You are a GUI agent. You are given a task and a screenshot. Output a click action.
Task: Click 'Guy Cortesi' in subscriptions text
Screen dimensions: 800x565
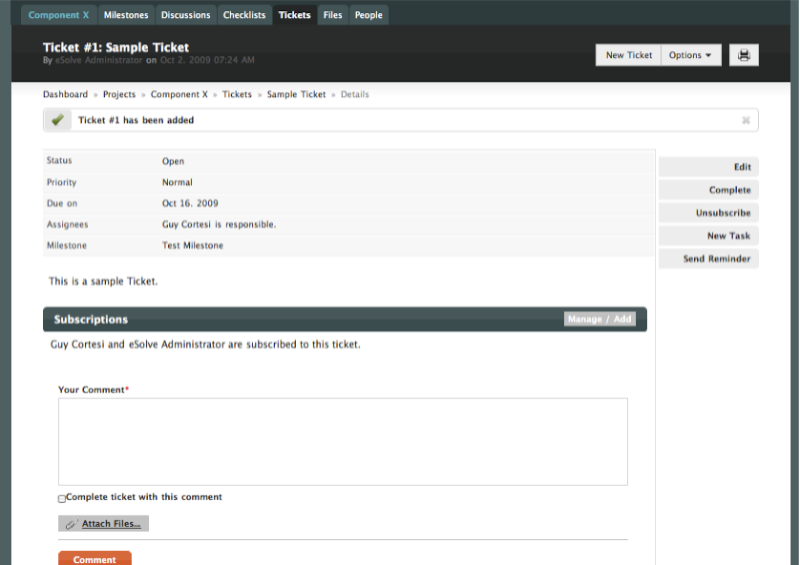tap(77, 345)
